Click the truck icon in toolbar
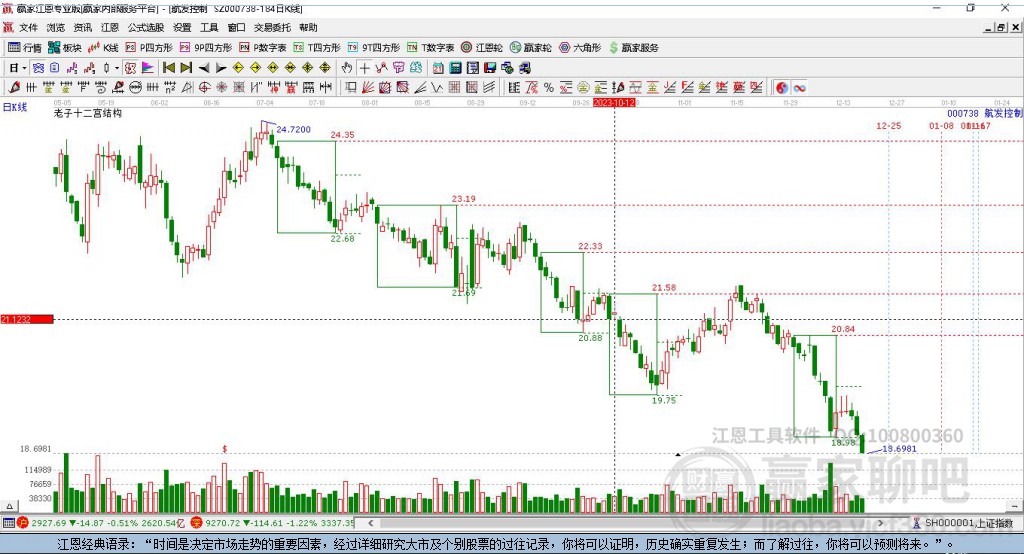Viewport: 1024px width, 554px height. coord(524,68)
